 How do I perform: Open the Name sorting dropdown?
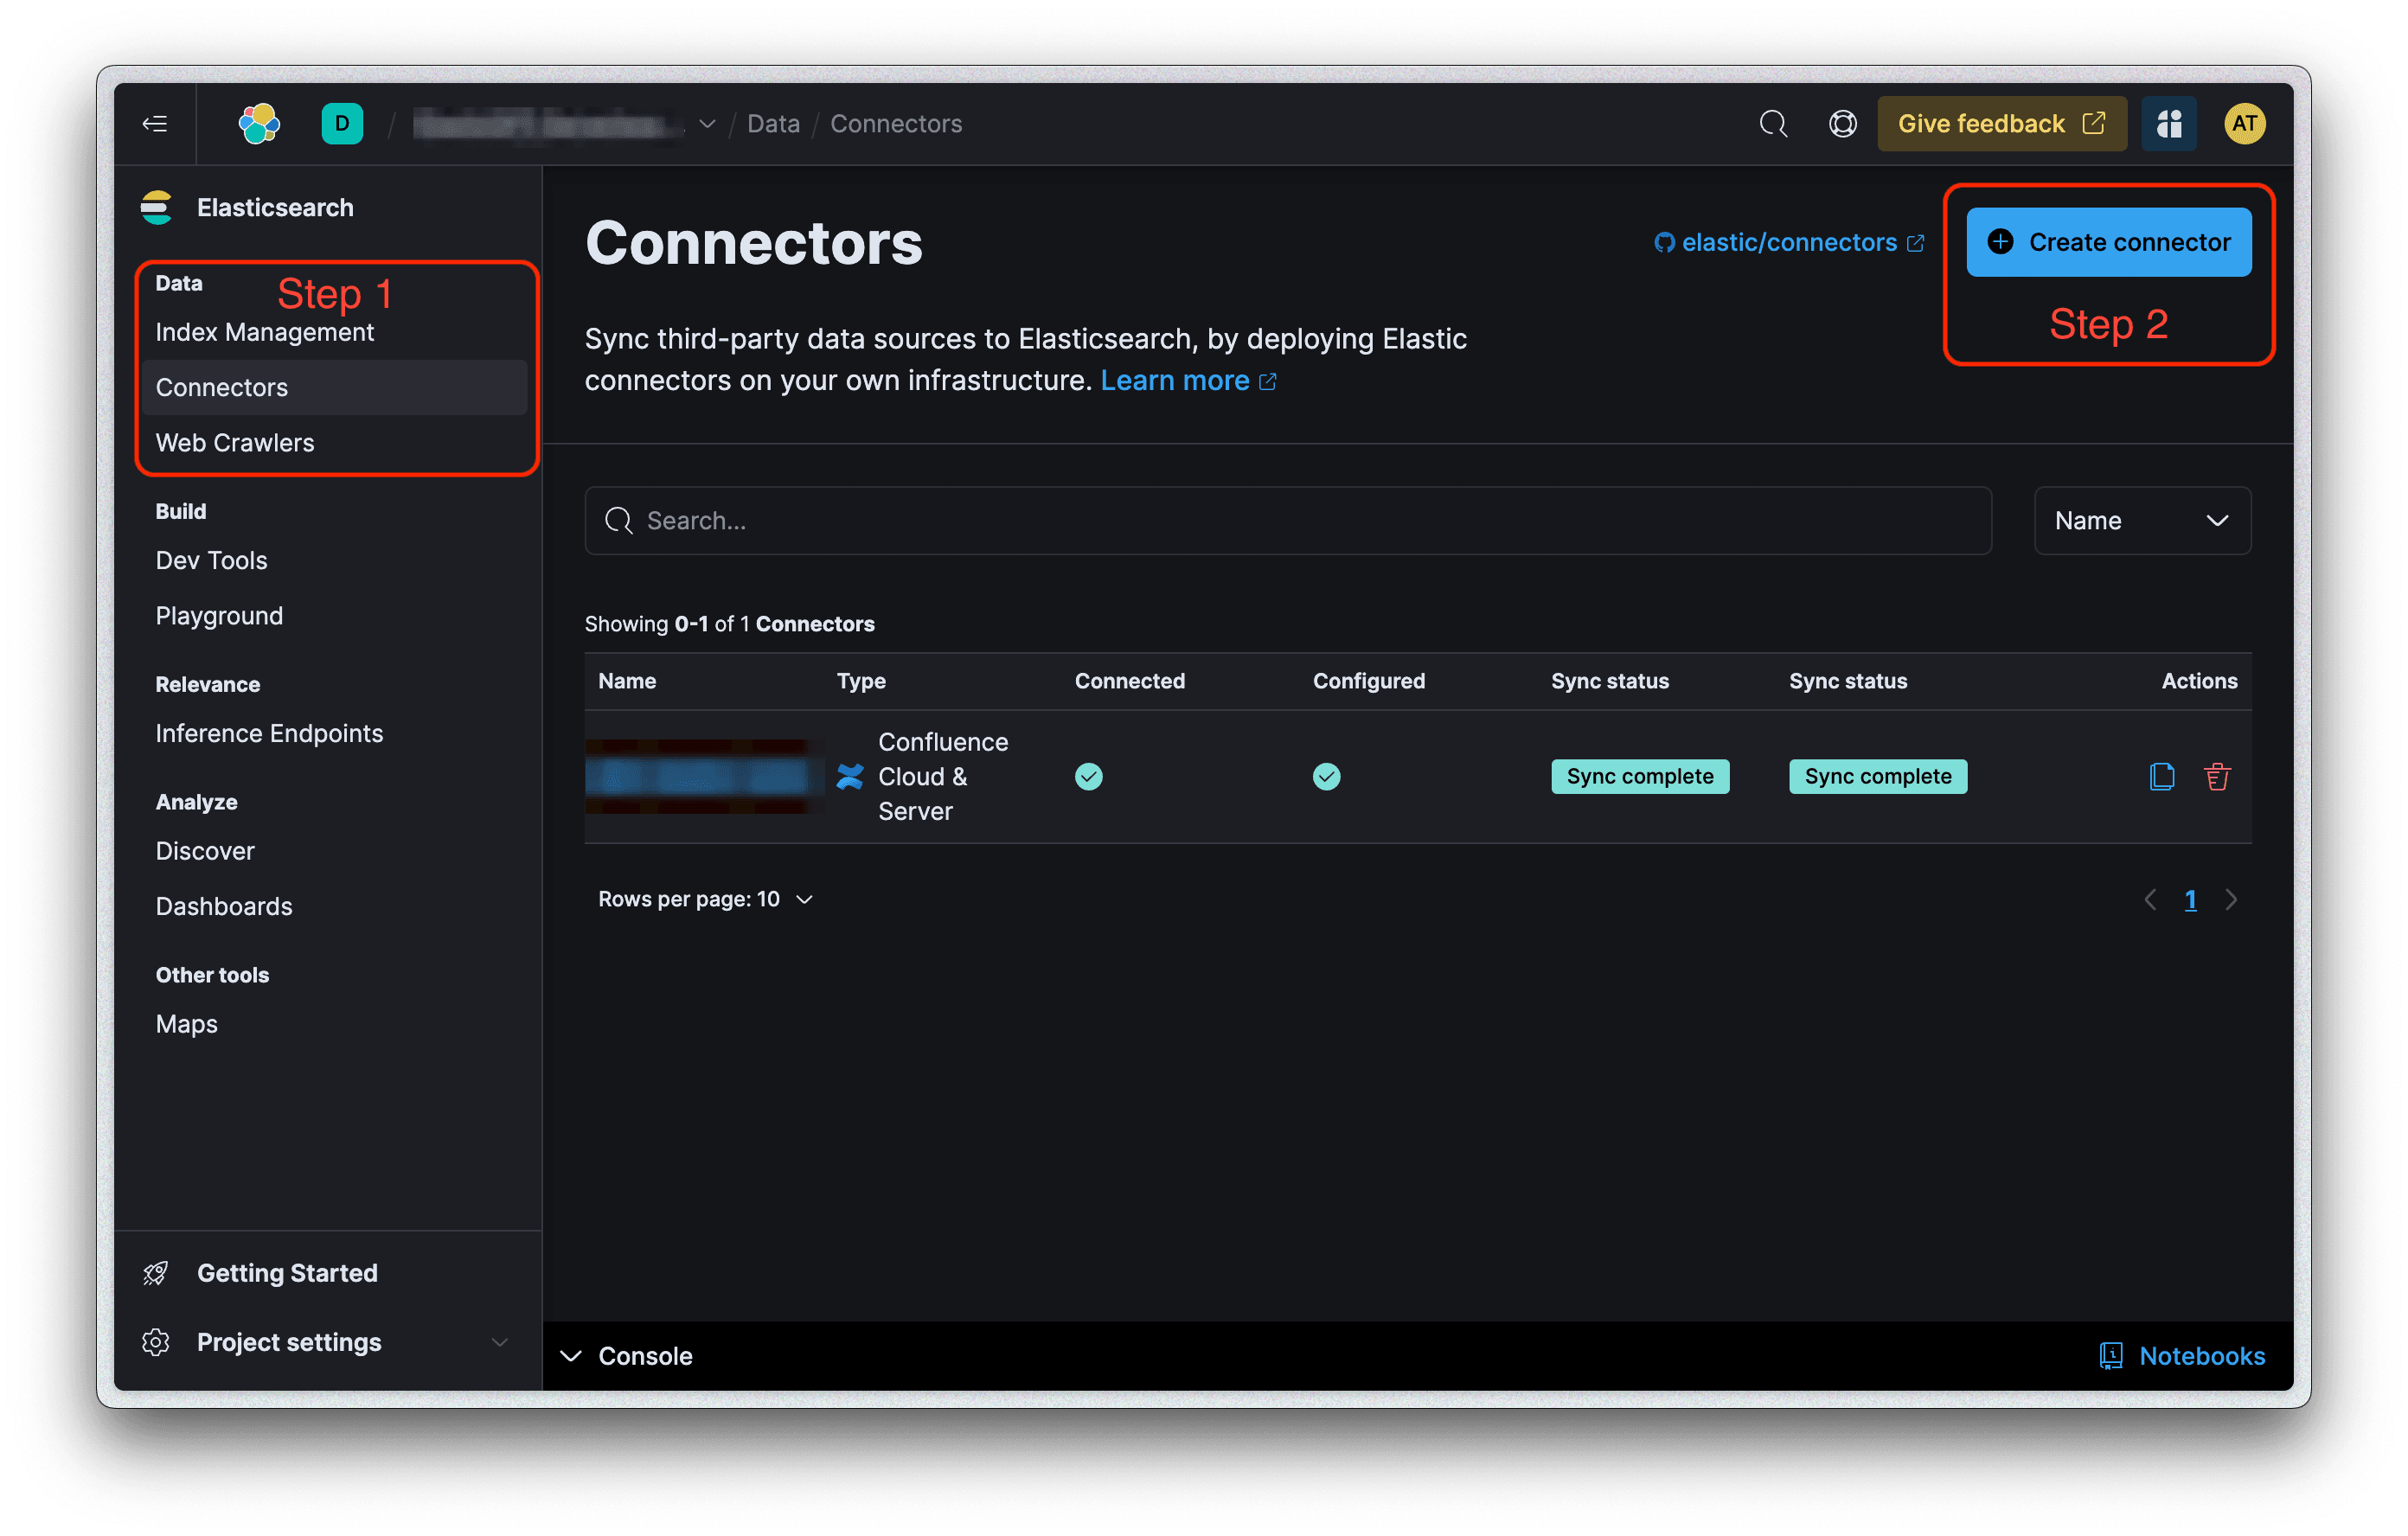pos(2142,520)
